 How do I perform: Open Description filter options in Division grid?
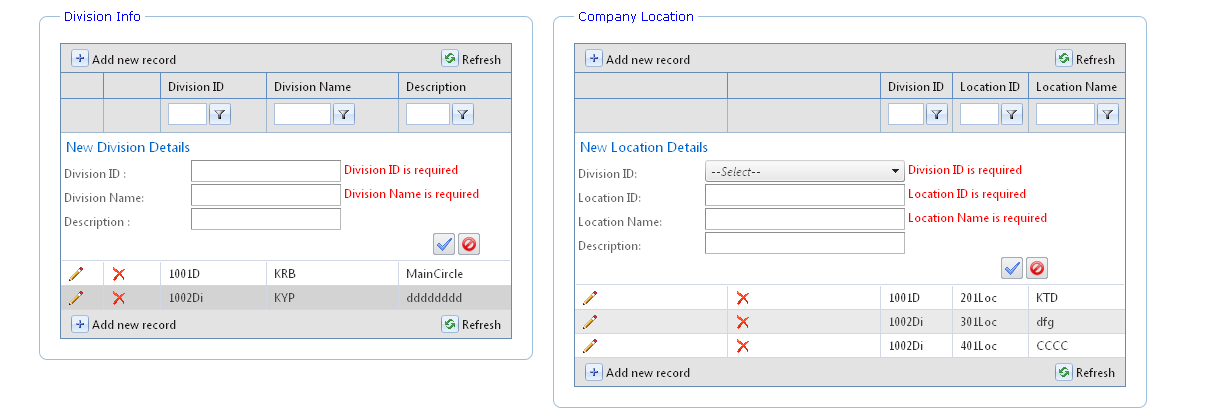(463, 115)
